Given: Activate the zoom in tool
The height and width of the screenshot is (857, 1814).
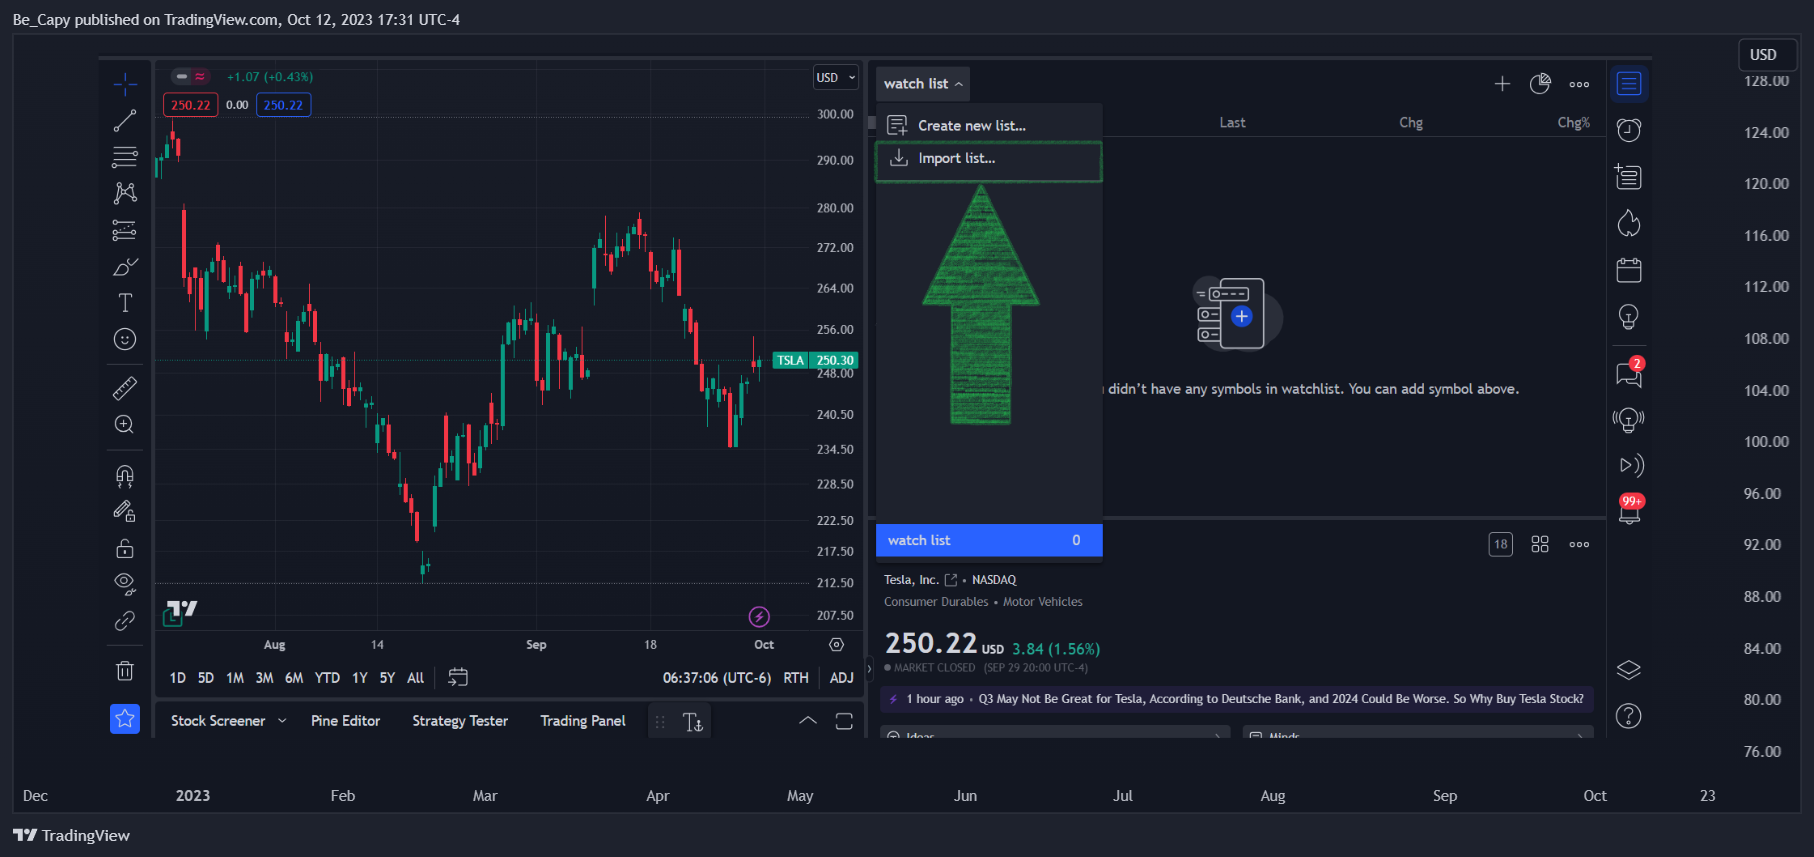Looking at the screenshot, I should [125, 425].
